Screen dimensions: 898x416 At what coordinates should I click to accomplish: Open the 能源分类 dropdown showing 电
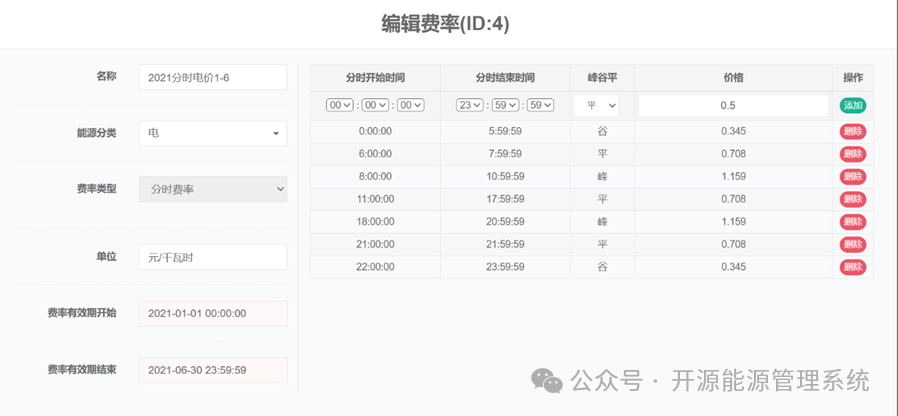(x=213, y=133)
